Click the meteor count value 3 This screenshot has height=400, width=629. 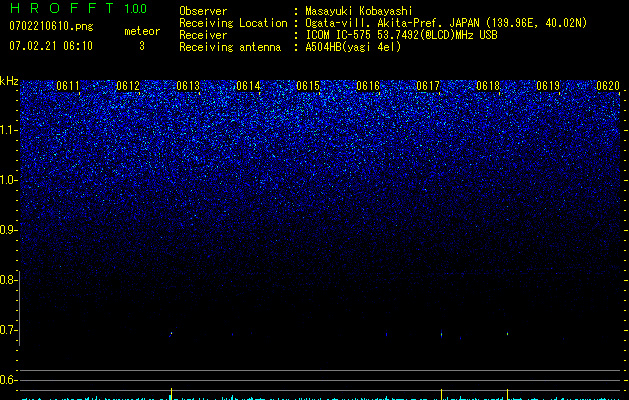(142, 46)
